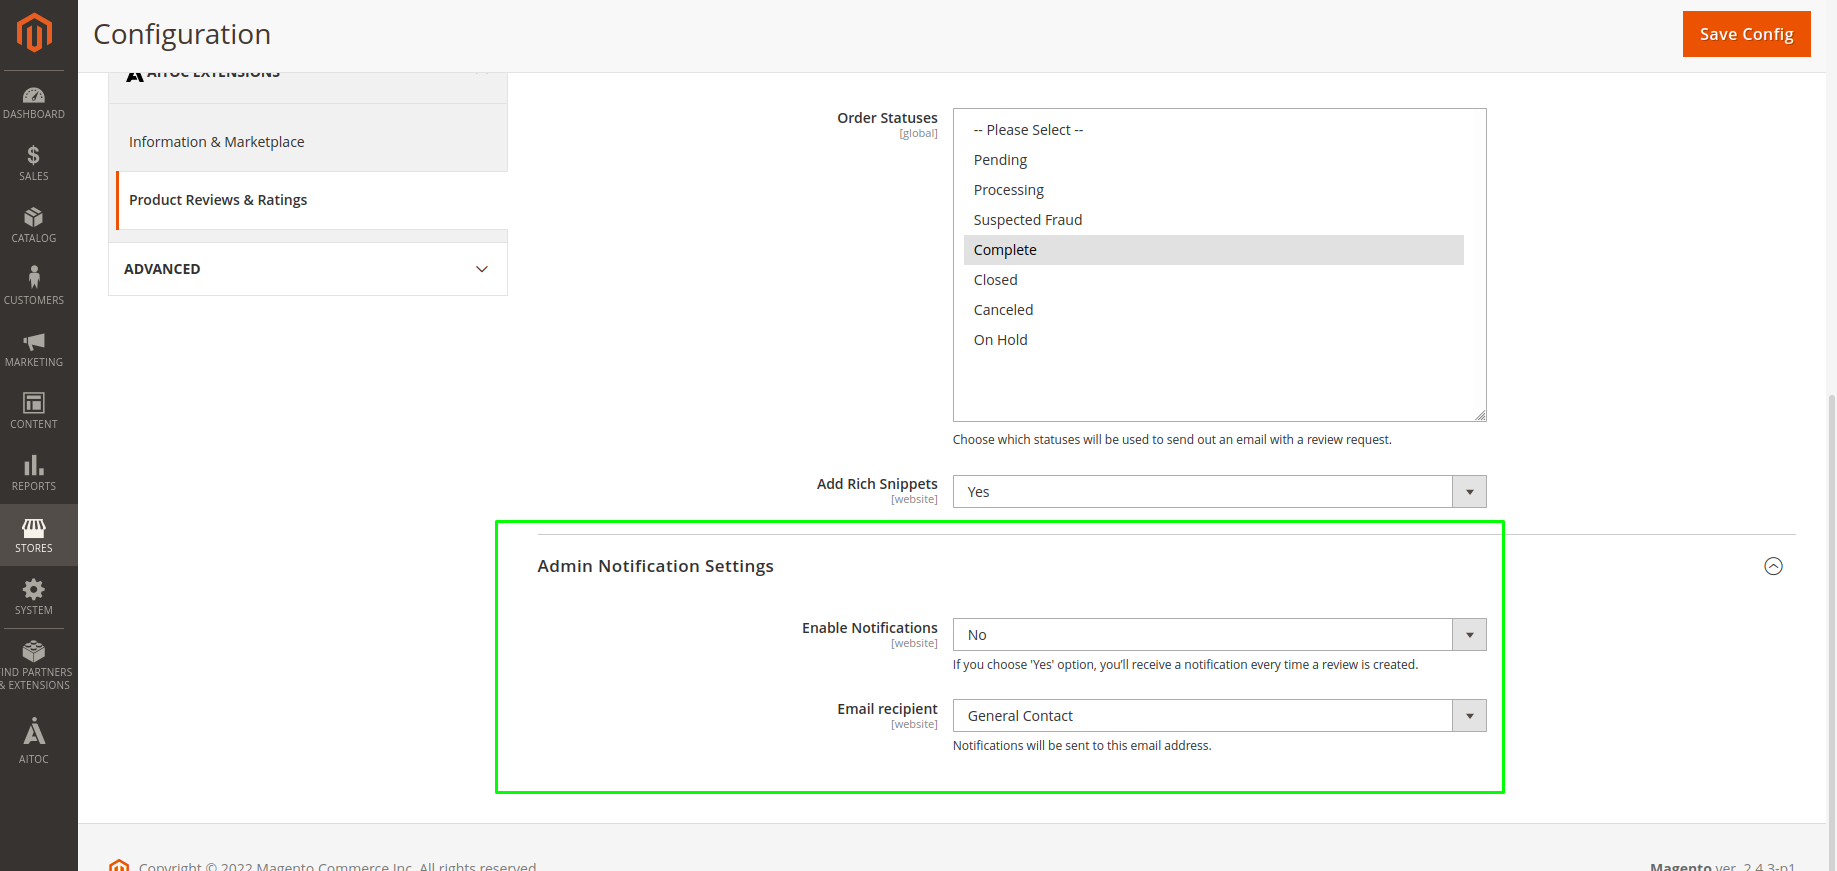Click the Order Statuses list resize handle

click(1480, 415)
